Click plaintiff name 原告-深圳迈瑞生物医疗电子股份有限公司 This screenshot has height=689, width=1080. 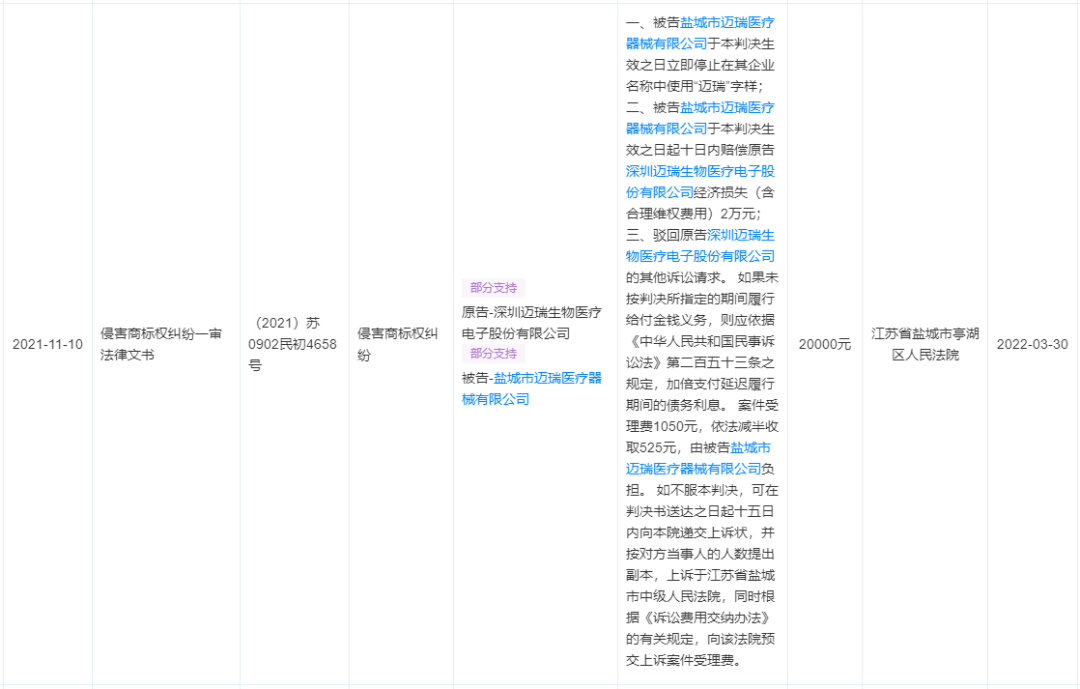[x=531, y=322]
